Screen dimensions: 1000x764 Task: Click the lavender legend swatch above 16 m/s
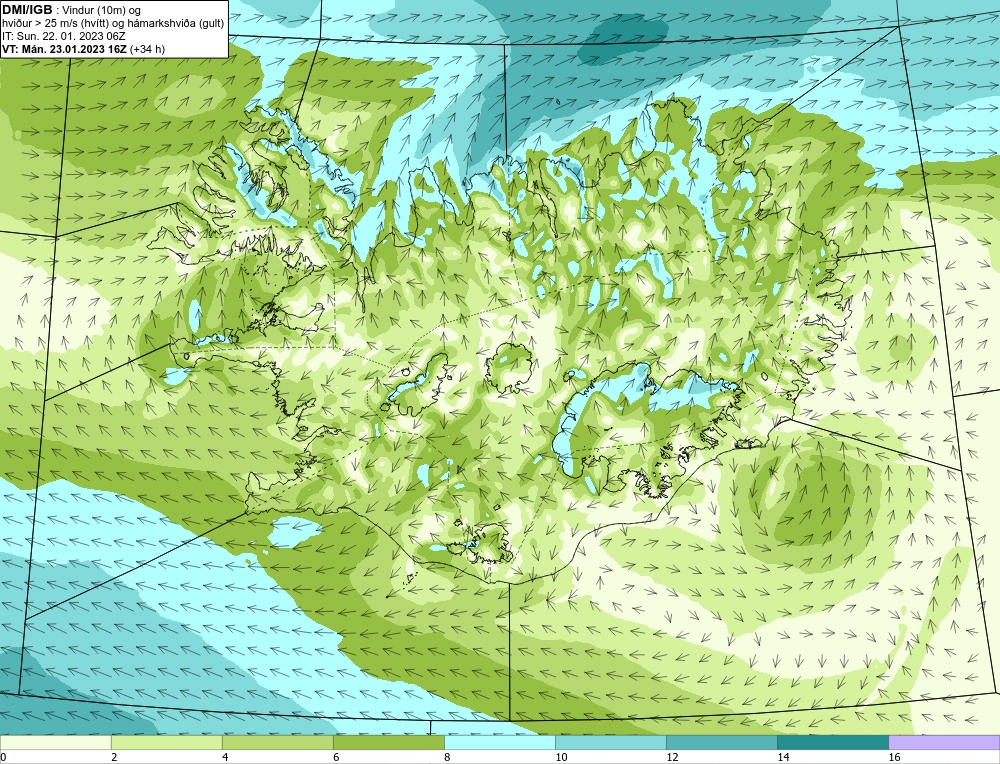(944, 742)
